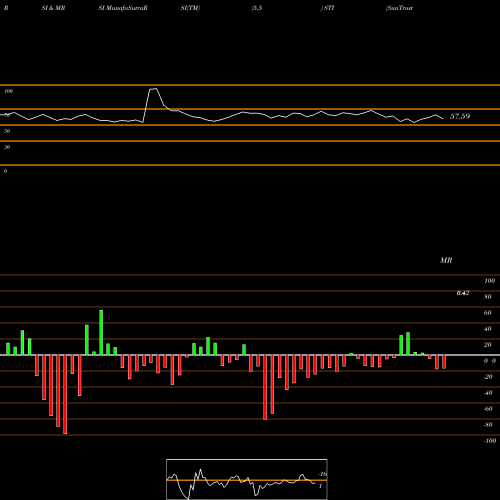Click the 50 label on RSI axis
Viewport: 500px width, 500px height.
coord(7,131)
